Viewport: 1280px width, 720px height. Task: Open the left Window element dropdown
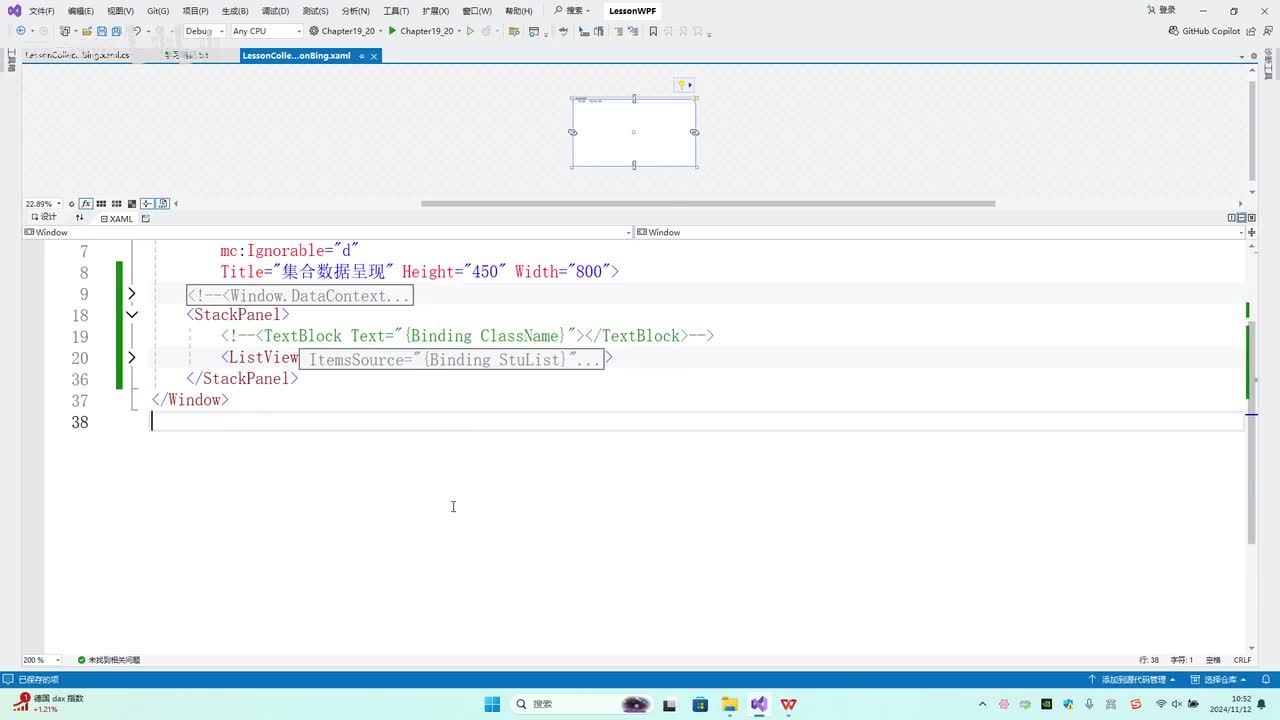point(327,232)
